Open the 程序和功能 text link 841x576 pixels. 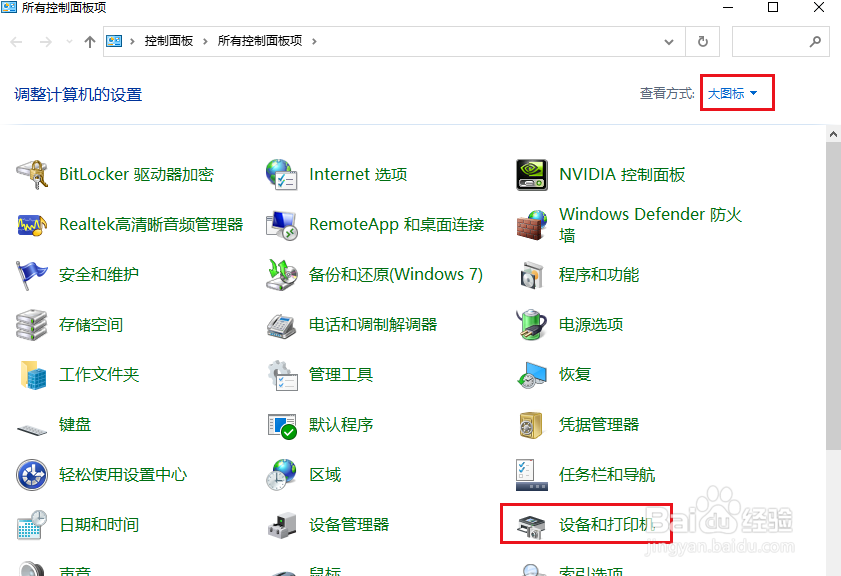[x=599, y=275]
